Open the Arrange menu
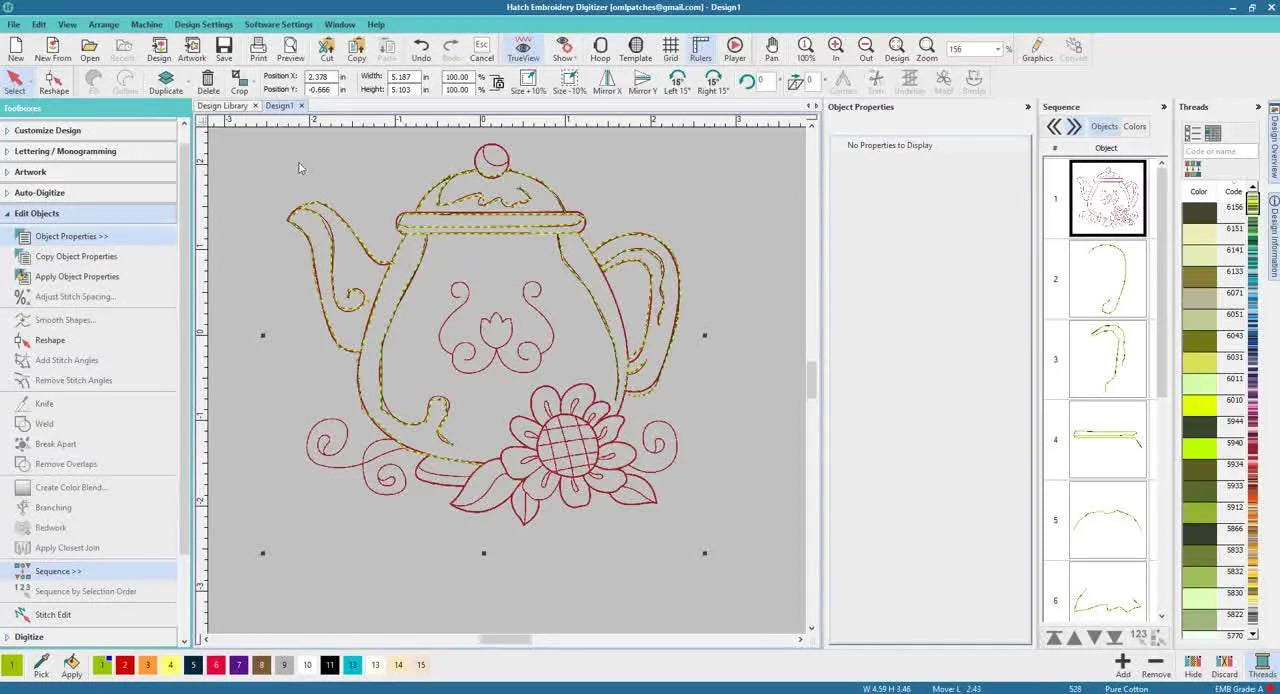The height and width of the screenshot is (694, 1280). pos(103,24)
